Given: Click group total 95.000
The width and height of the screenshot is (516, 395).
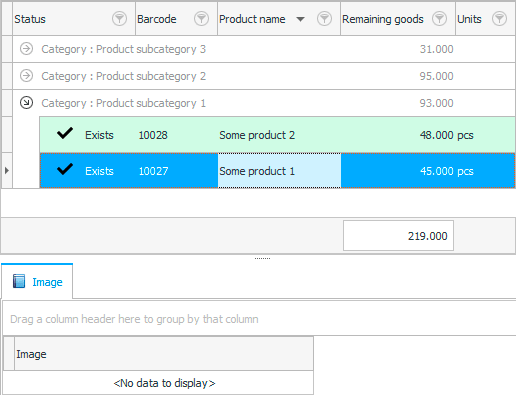Looking at the screenshot, I should (x=436, y=76).
